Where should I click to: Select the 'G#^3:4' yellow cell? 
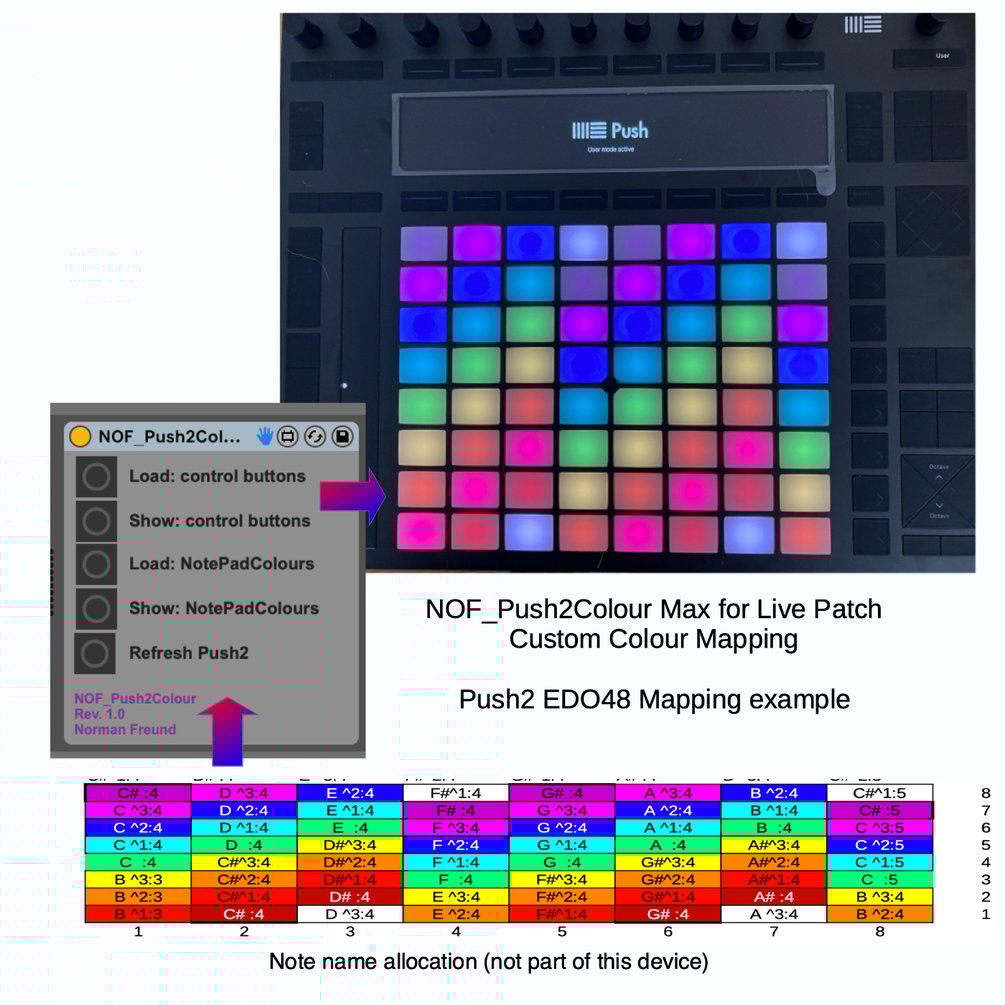coord(668,862)
